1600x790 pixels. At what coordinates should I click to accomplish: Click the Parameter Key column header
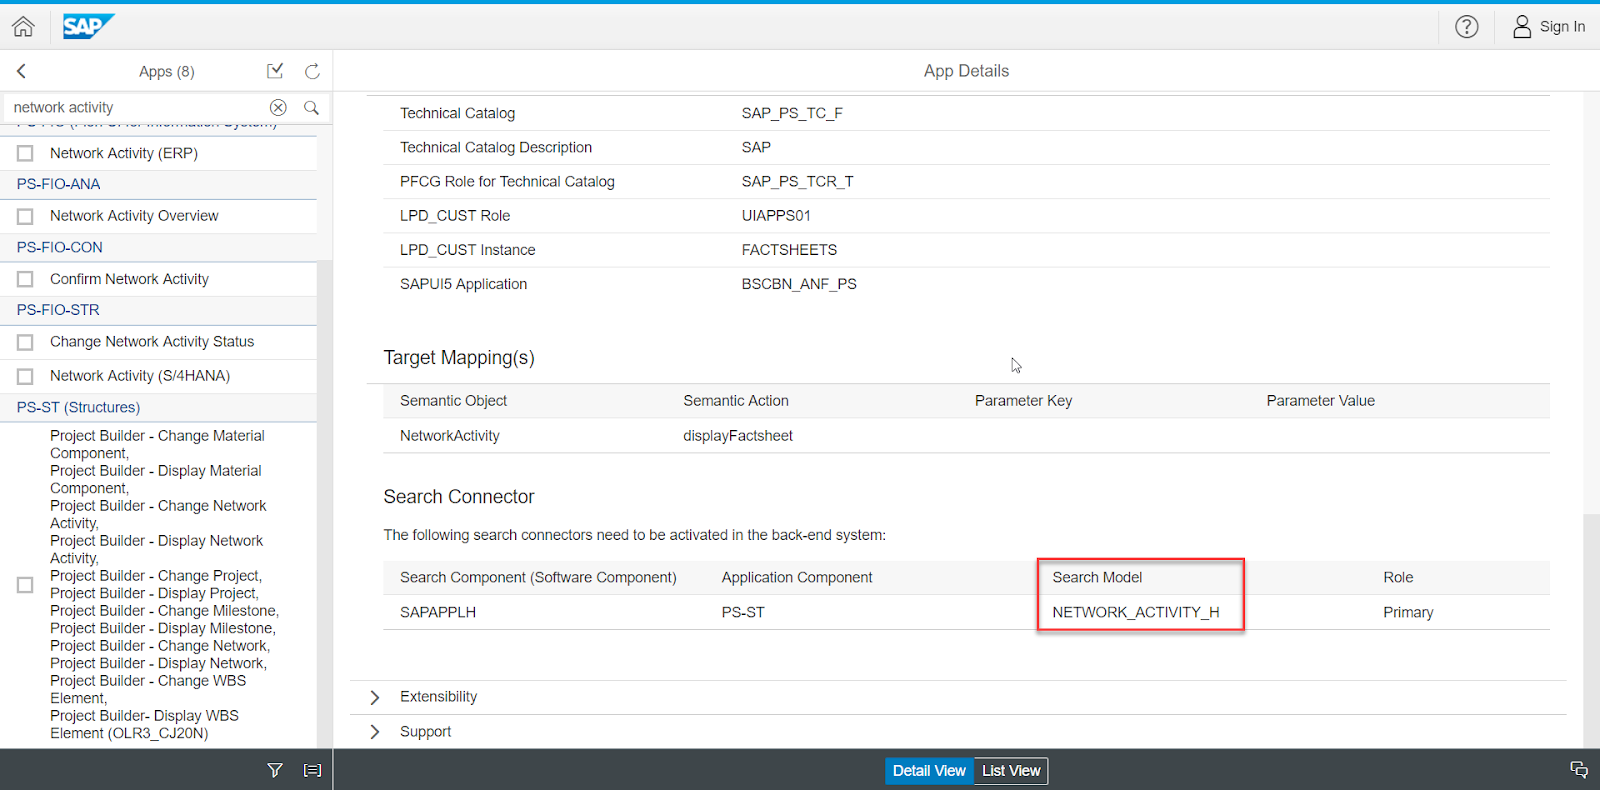coord(1023,401)
